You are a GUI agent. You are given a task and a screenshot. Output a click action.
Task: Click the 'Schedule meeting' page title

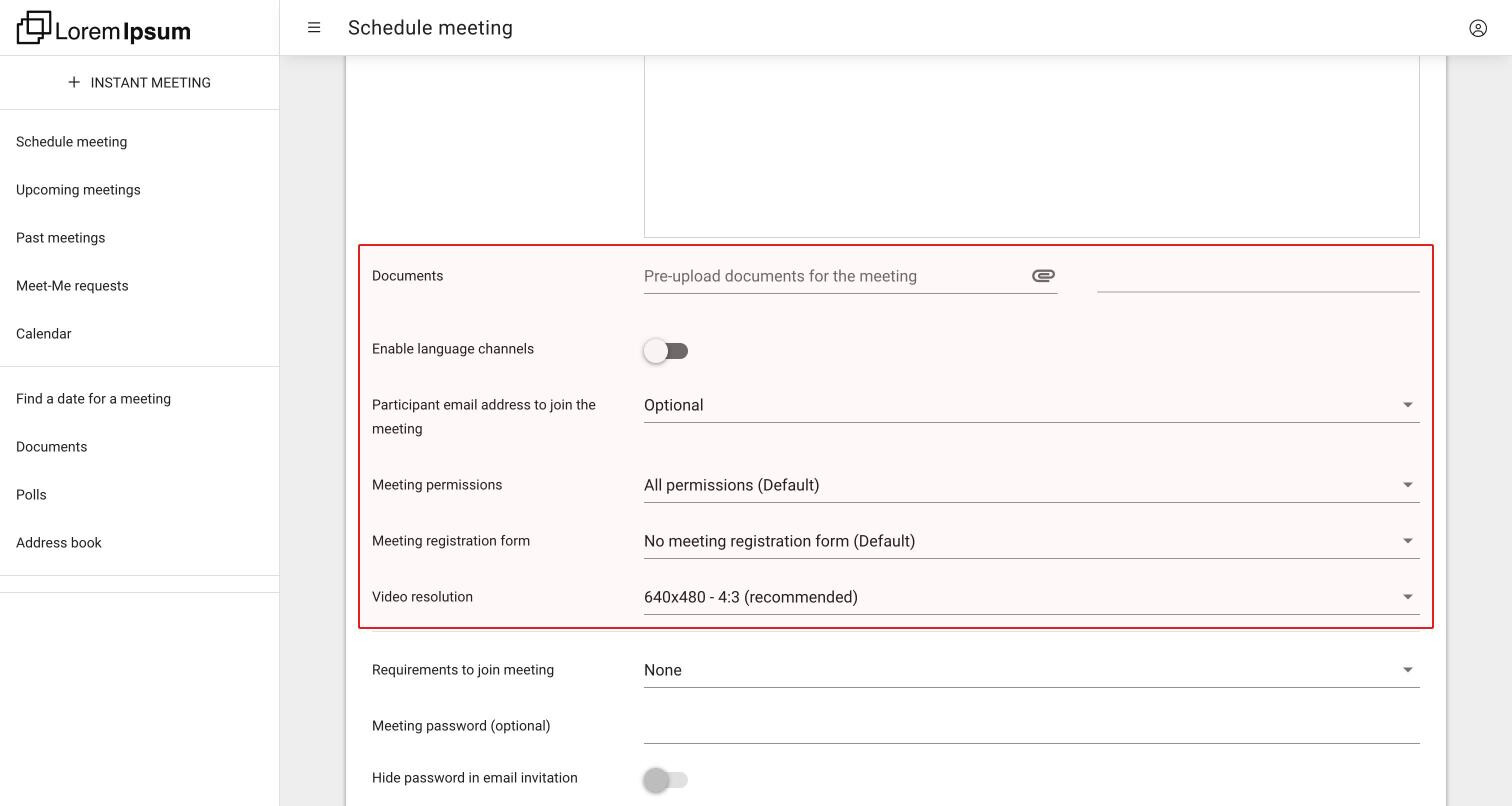430,28
